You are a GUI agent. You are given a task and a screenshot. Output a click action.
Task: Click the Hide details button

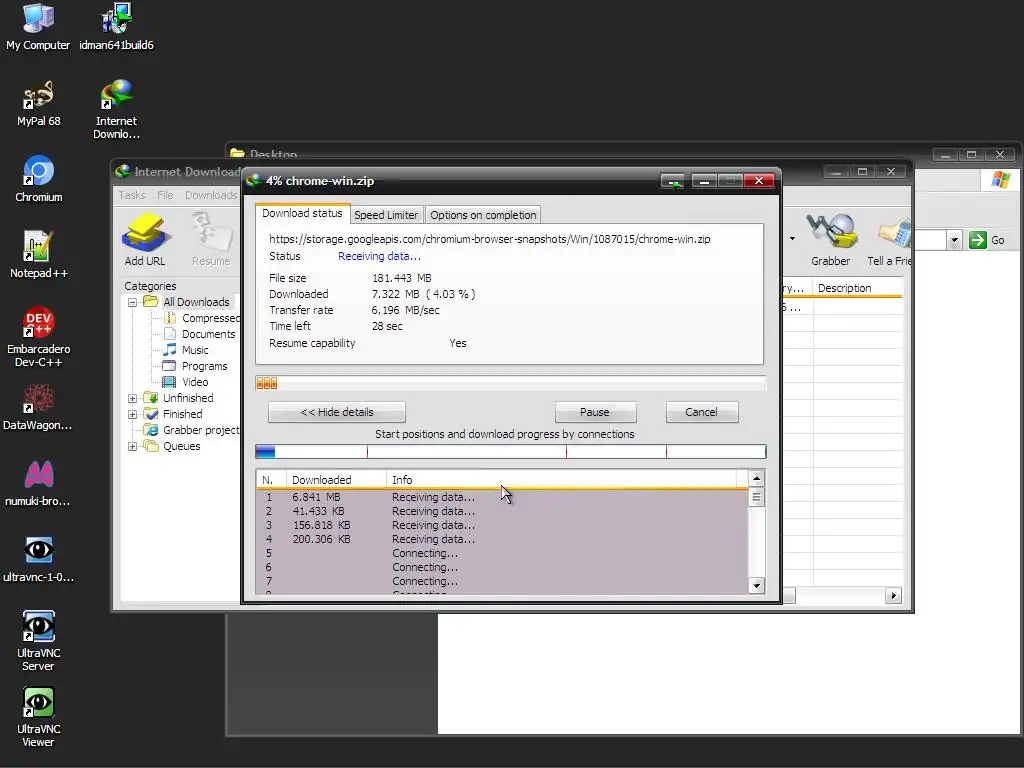337,412
